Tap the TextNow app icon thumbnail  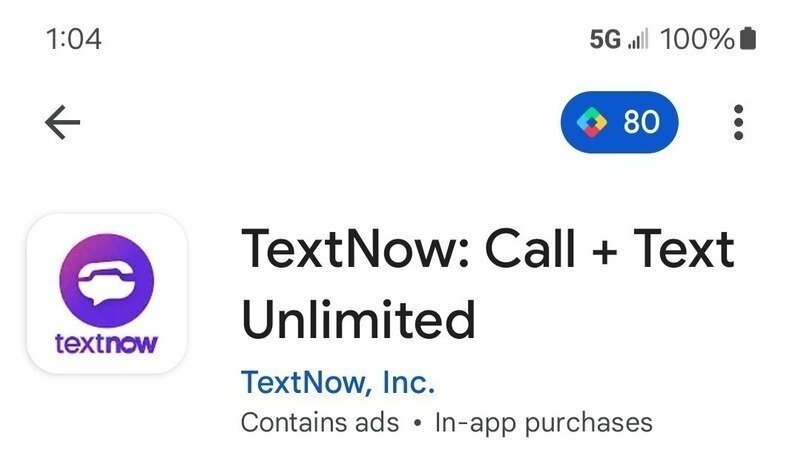(x=107, y=293)
